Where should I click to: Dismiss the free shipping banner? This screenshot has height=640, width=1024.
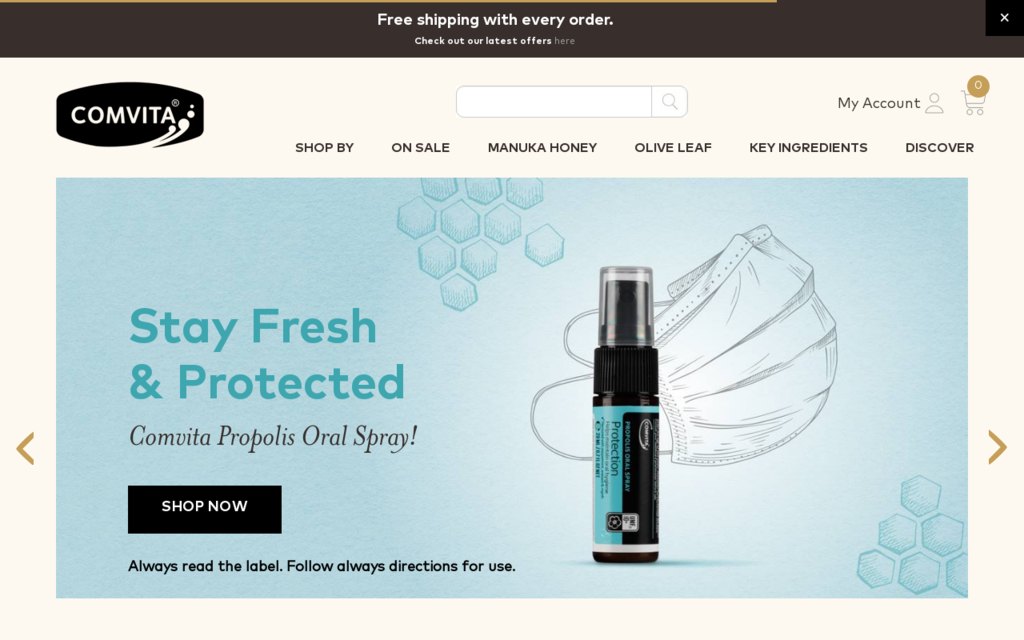point(1004,18)
